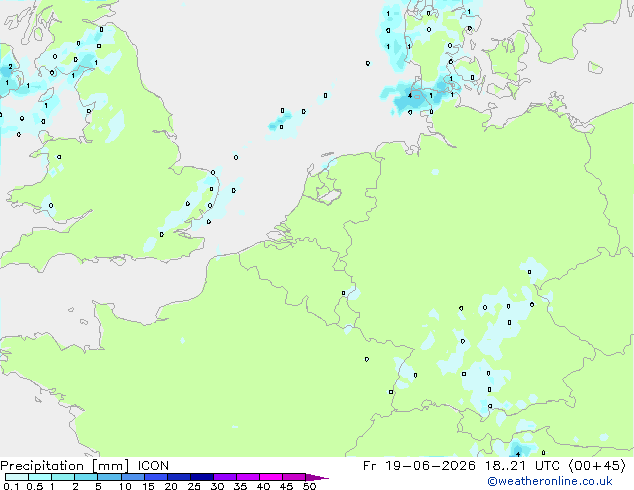
Task: Click the legend band between 0.5 and 1
Action: coord(40,477)
